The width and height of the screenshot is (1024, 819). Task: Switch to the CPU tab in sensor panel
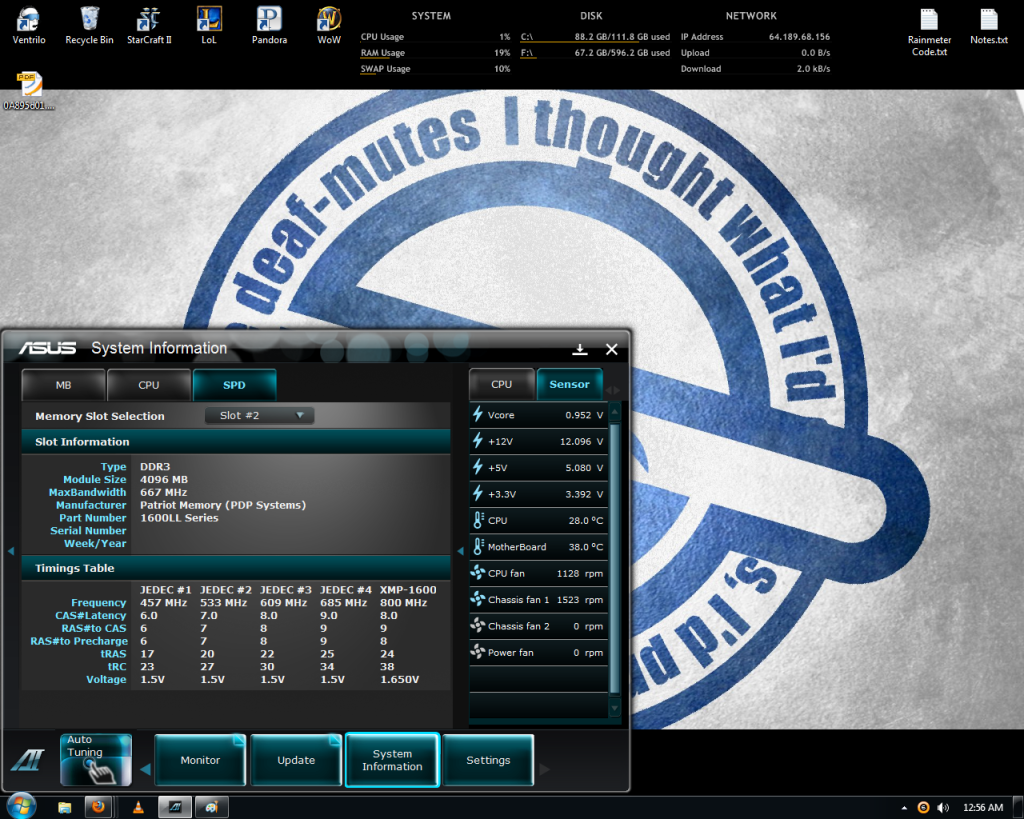click(502, 384)
